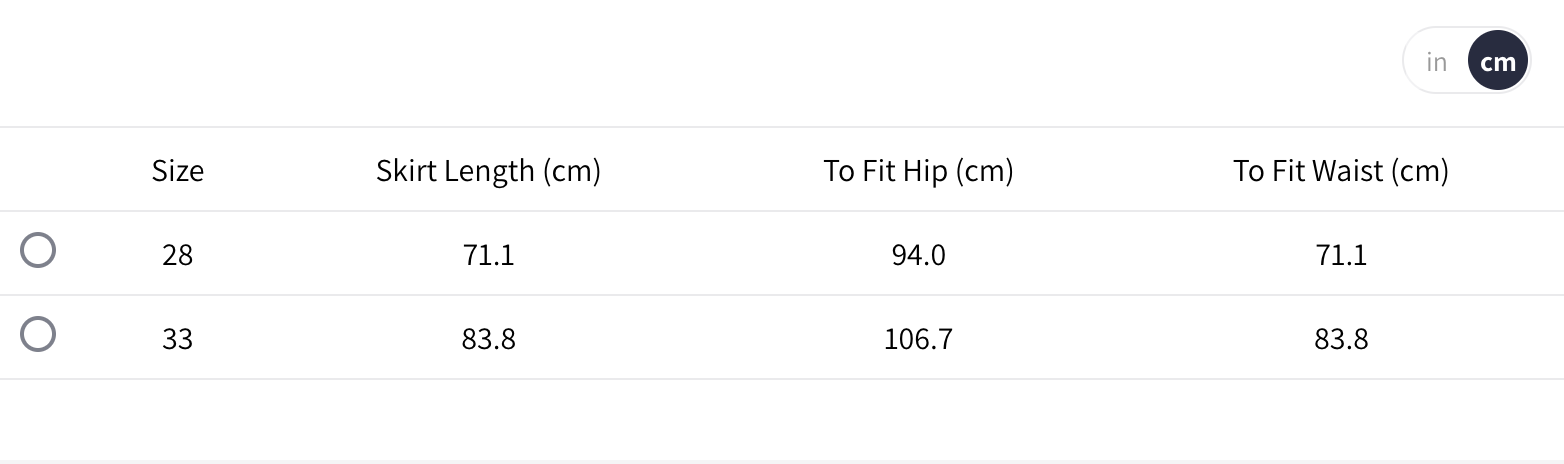Image resolution: width=1564 pixels, height=464 pixels.
Task: Click the Skirt Length (cm) column header
Action: [x=488, y=171]
